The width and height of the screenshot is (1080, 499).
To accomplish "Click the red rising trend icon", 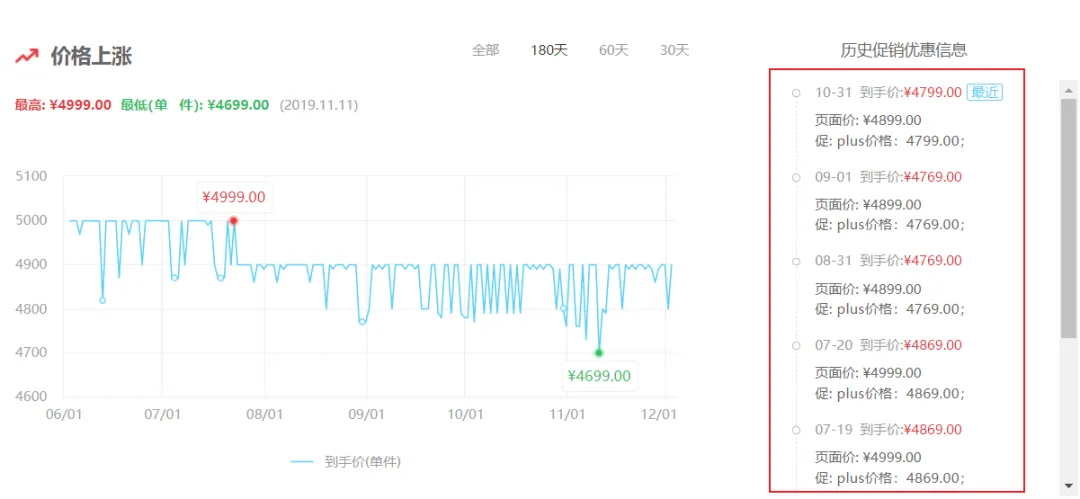I will 27,56.
